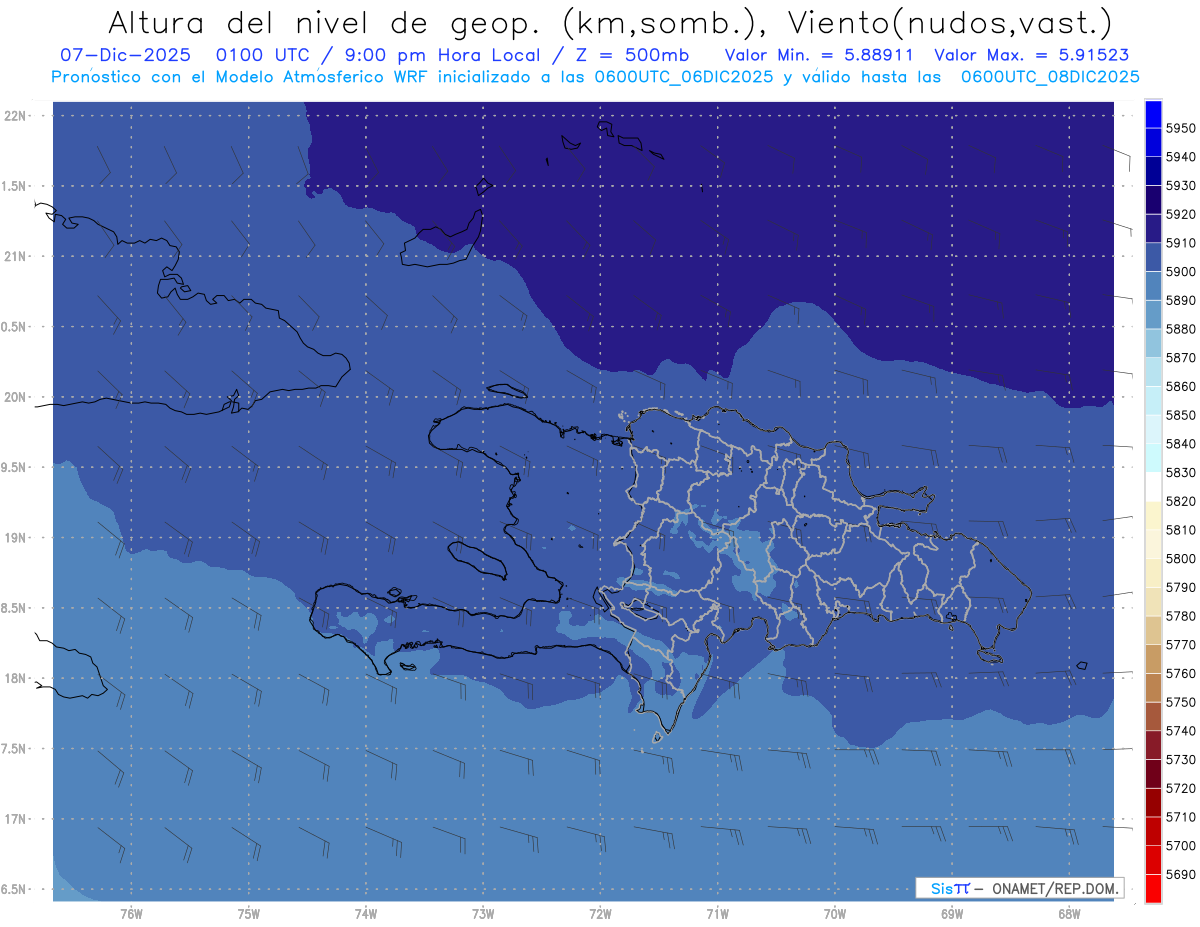Click the '19N' latitude axis label
This screenshot has width=1200, height=927.
(x=15, y=538)
